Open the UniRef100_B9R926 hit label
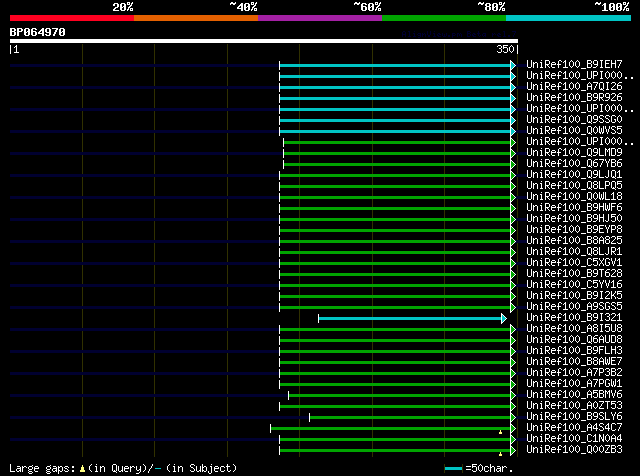The image size is (640, 476). (574, 97)
